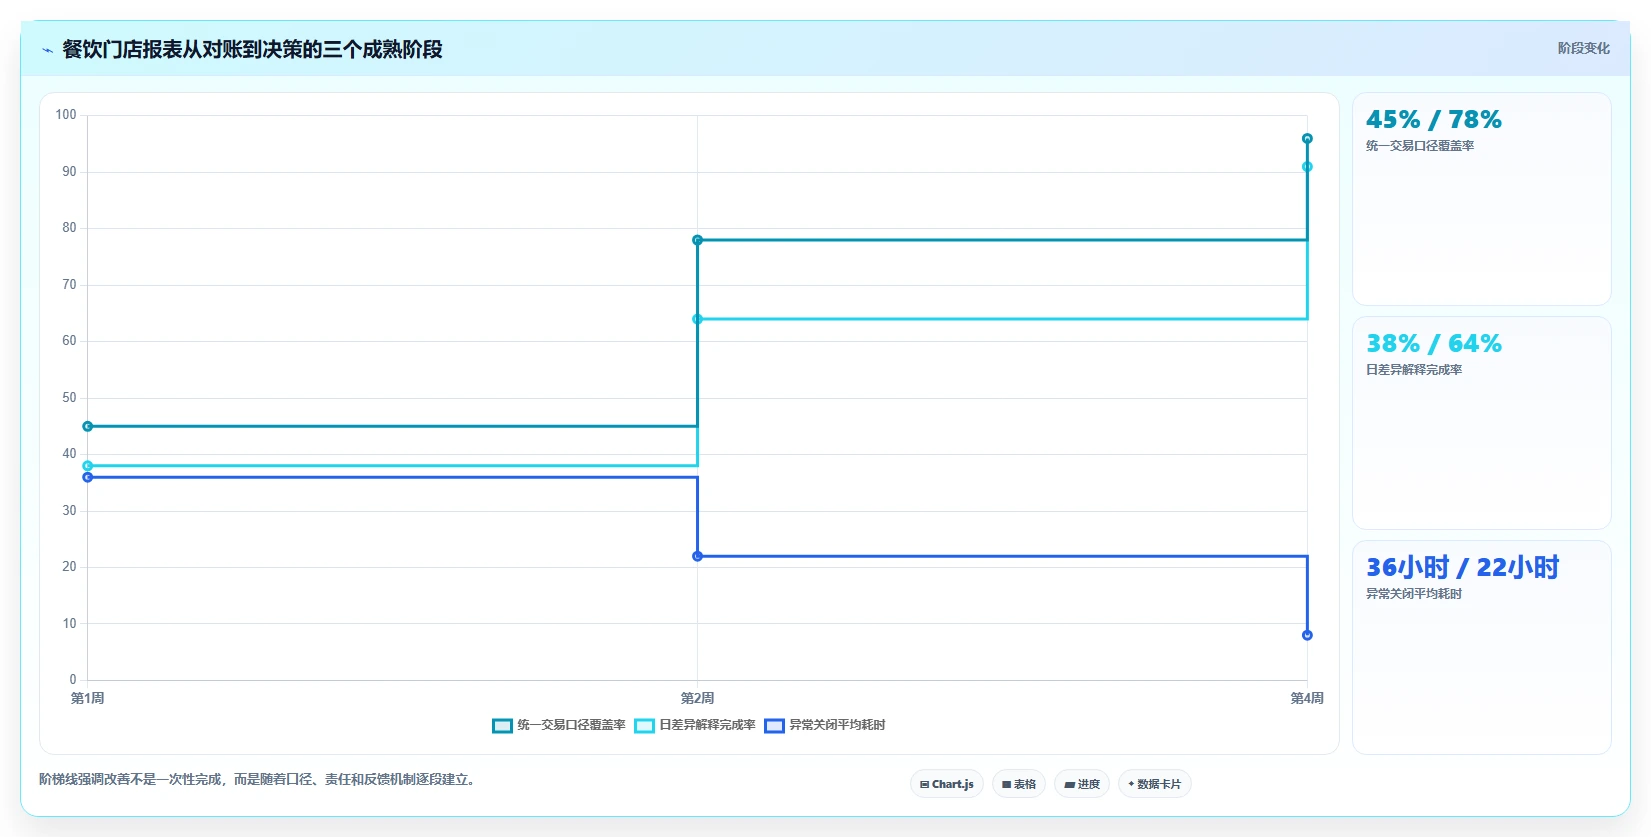This screenshot has height=837, width=1651.
Task: Click the teal 统一交易口径覆盖率 legend swatch
Action: tap(502, 726)
